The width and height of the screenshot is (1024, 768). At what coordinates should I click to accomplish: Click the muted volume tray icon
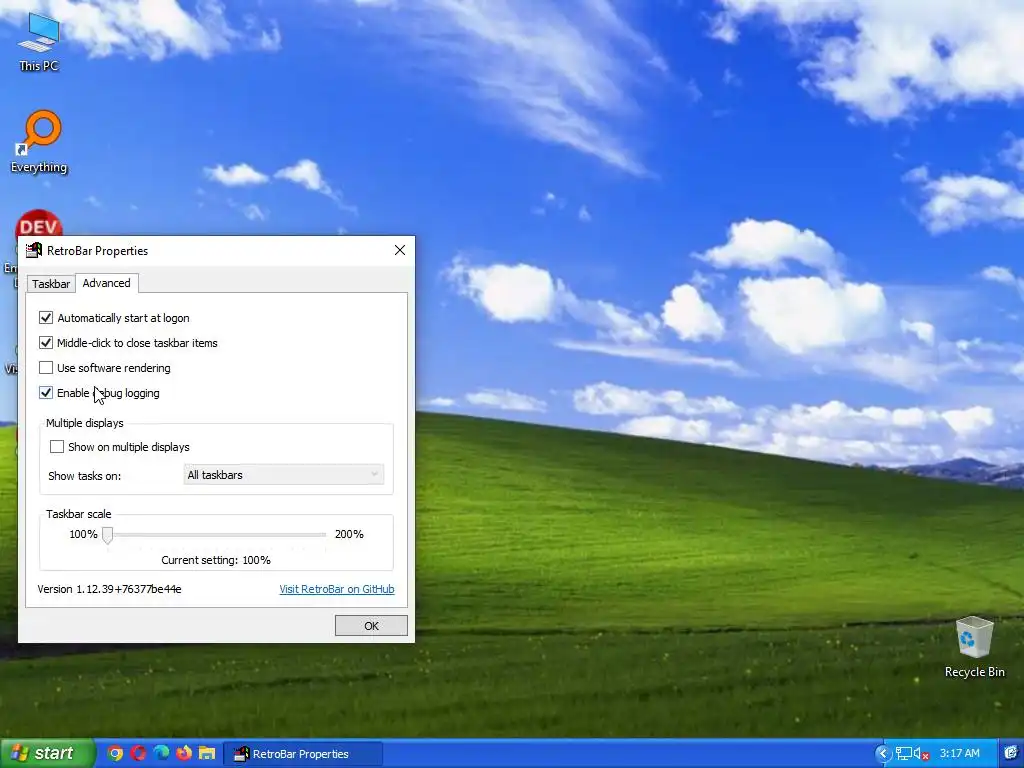click(921, 754)
